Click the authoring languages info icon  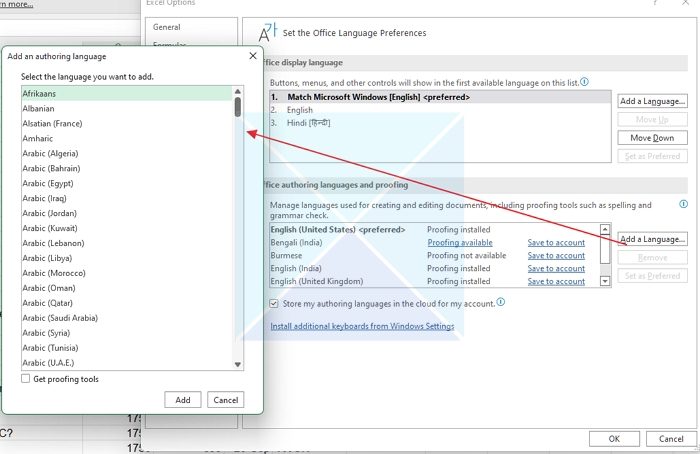(x=683, y=204)
